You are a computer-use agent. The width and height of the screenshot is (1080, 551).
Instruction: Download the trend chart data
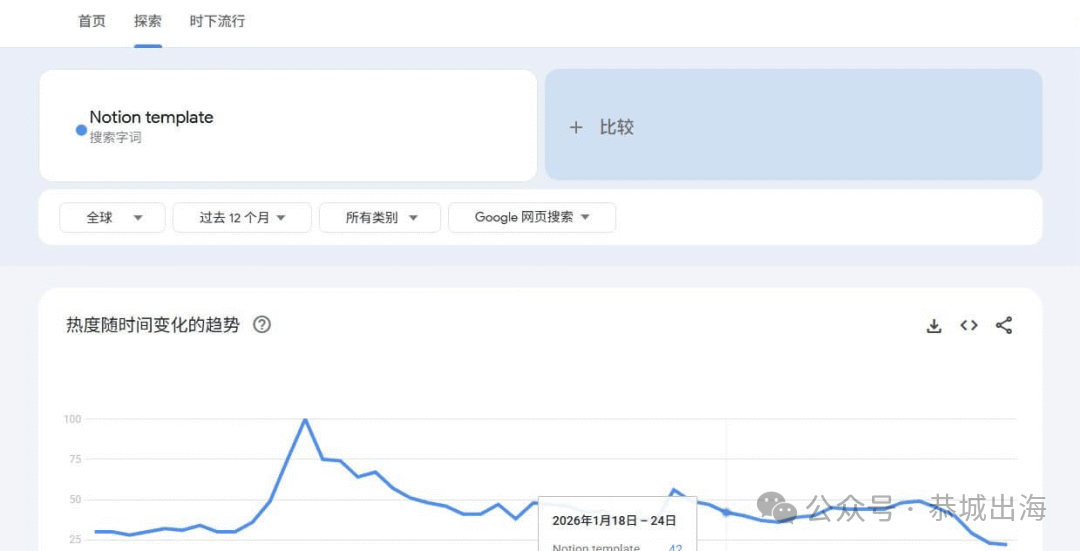click(x=934, y=326)
